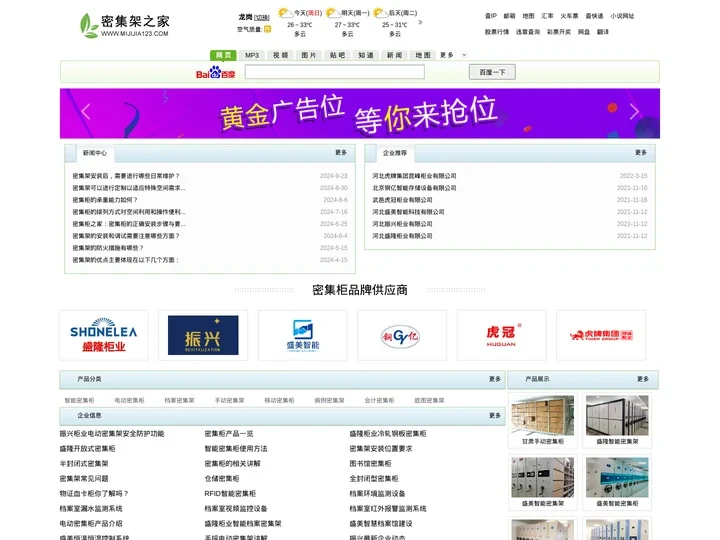Open the 查IP tool link
The width and height of the screenshot is (720, 540).
click(x=491, y=16)
